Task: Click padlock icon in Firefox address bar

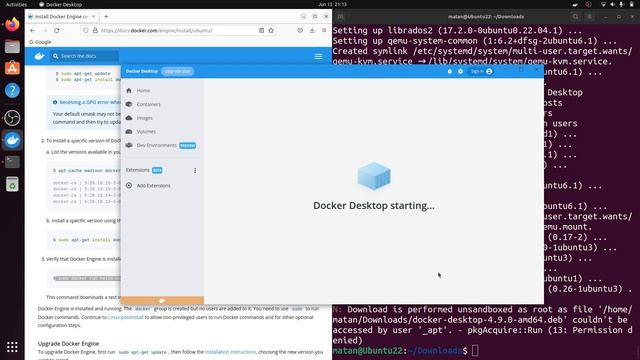Action: (95, 31)
